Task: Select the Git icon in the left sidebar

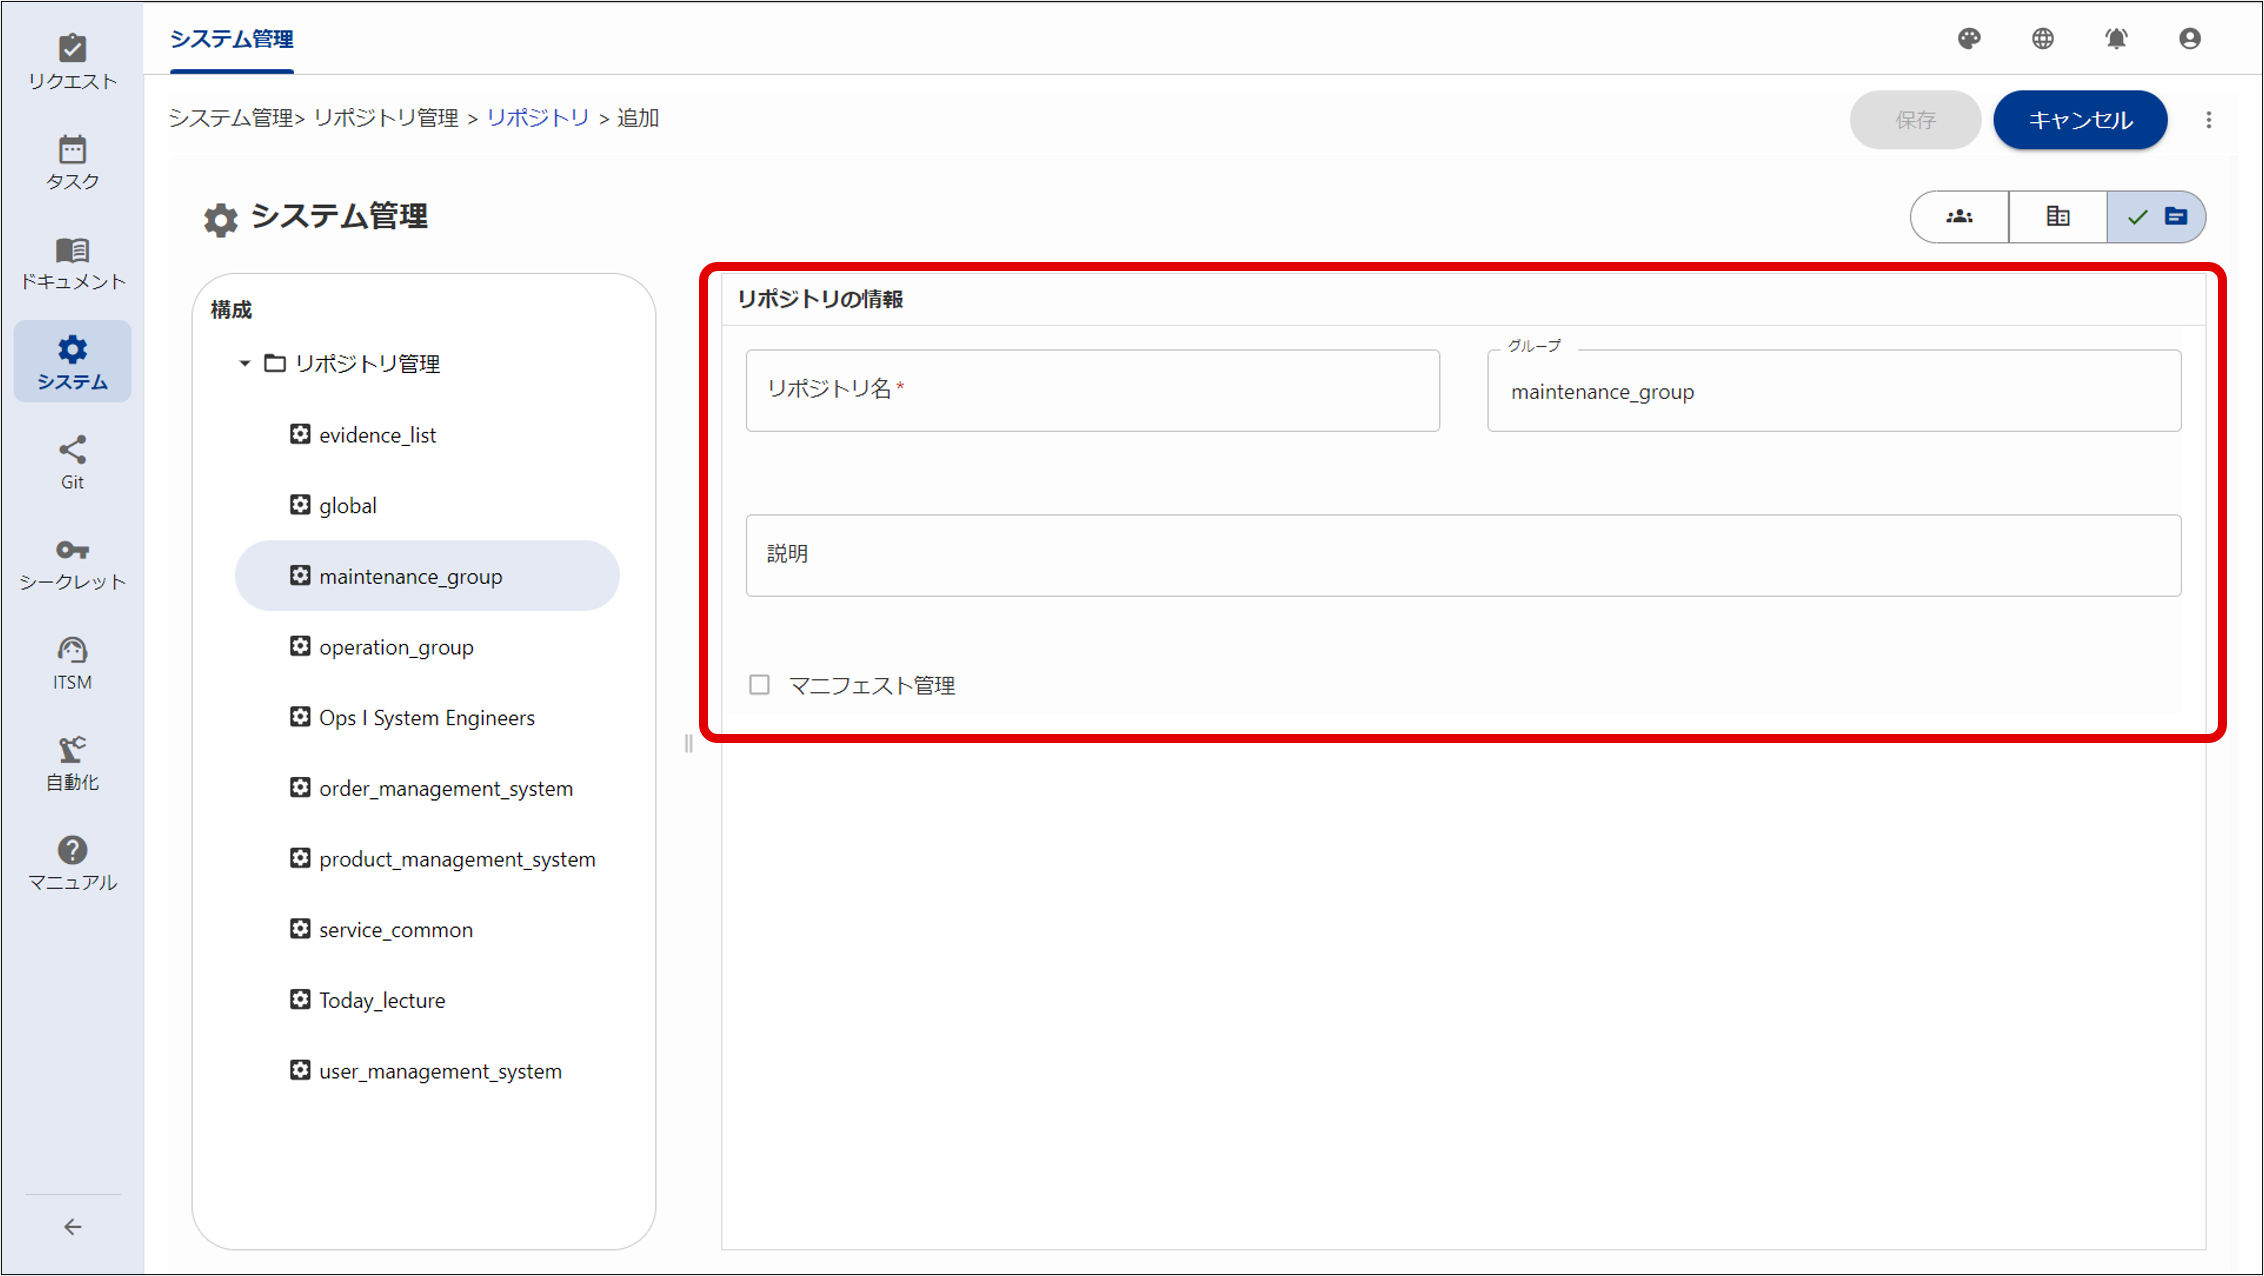Action: point(72,460)
